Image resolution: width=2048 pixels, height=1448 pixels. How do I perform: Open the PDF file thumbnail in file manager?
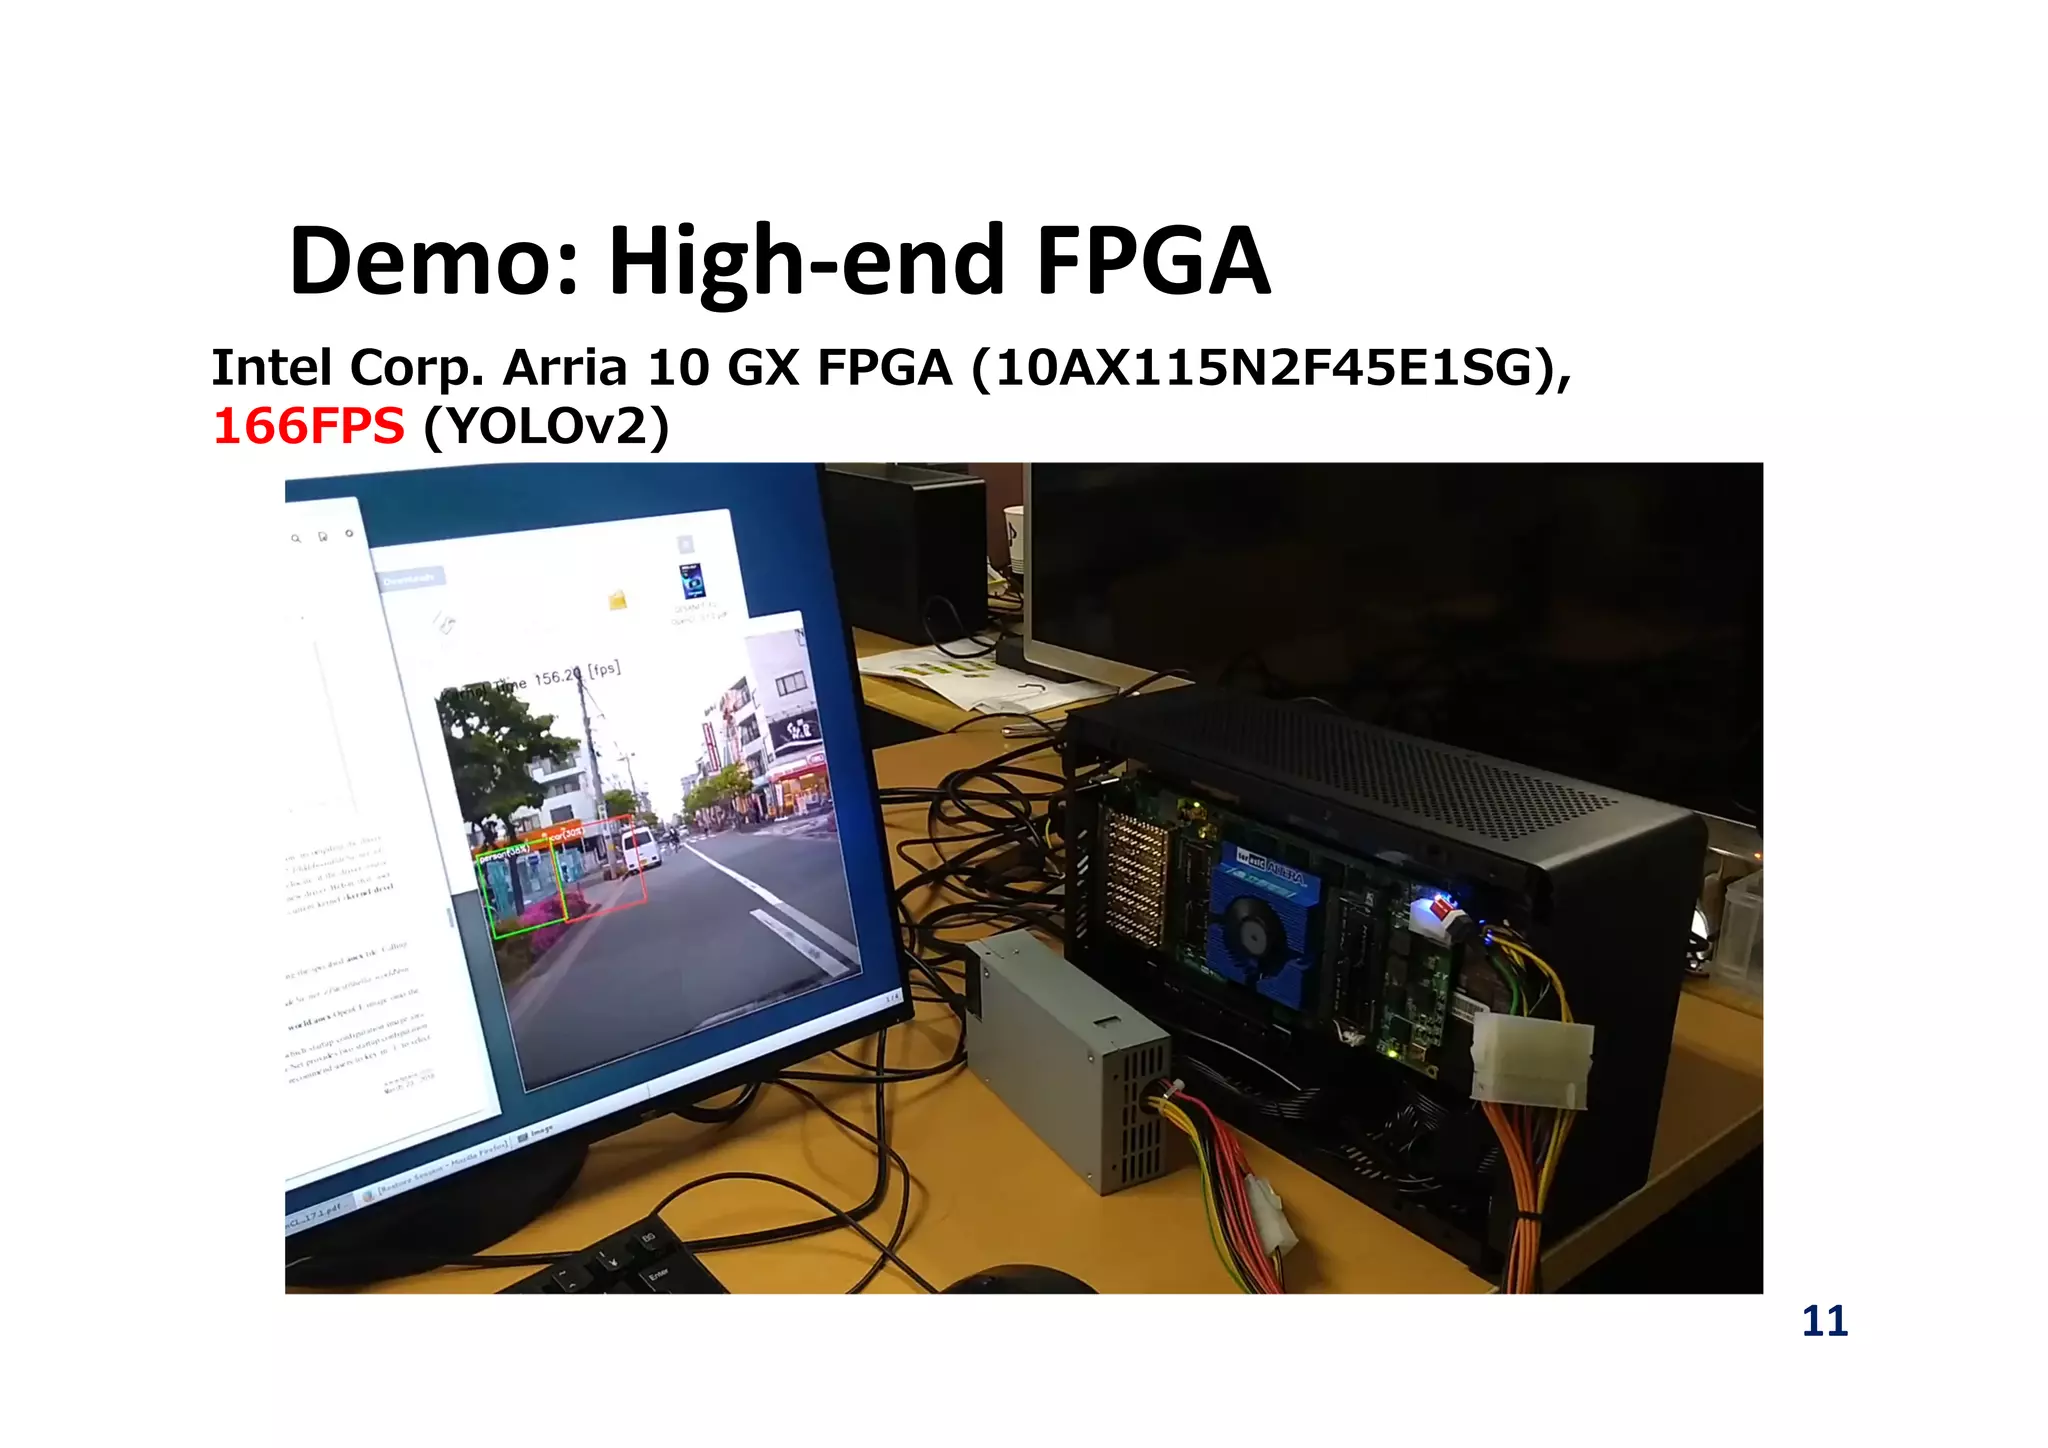click(692, 581)
